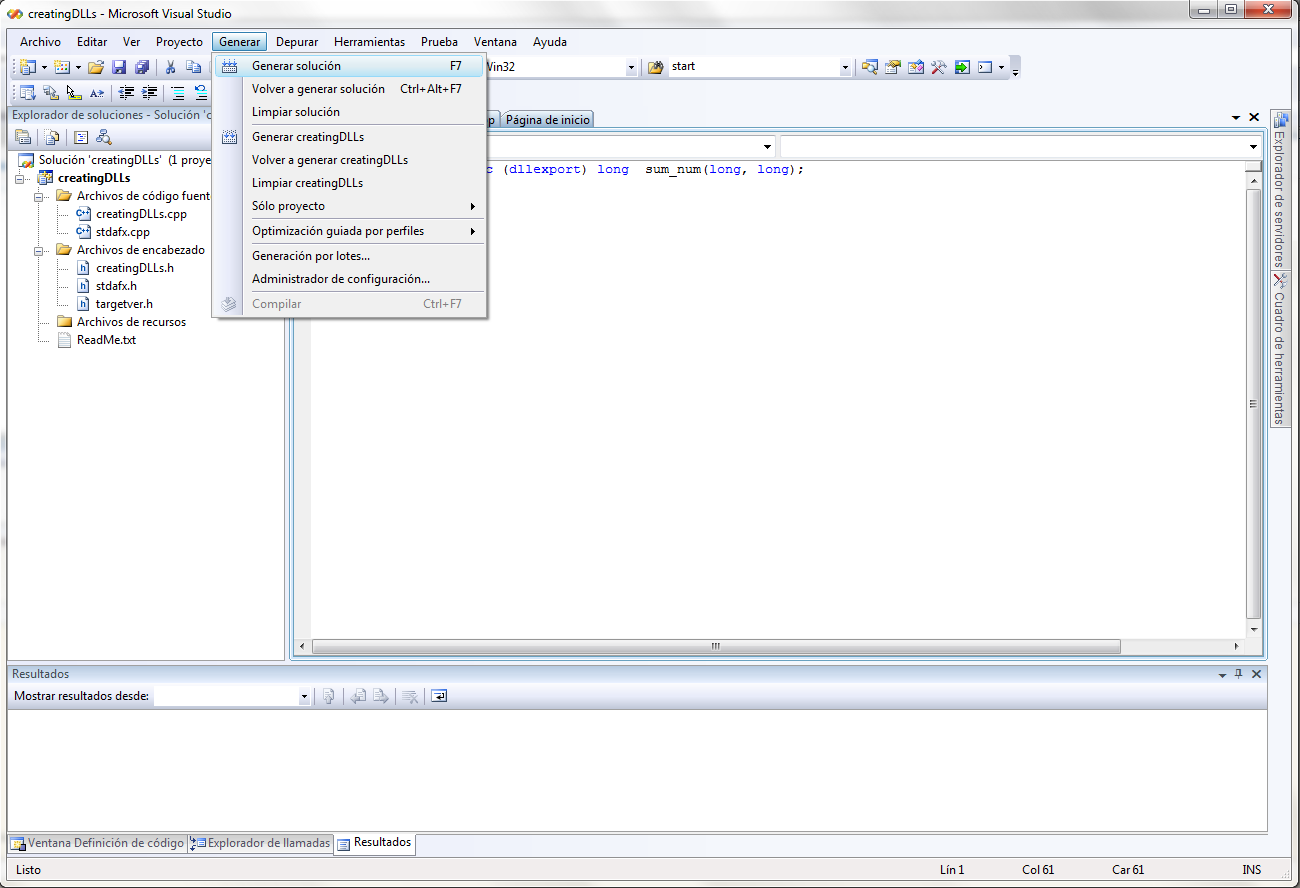Switch to 'Explorador de llamadas' tab
Image resolution: width=1300 pixels, height=888 pixels.
tap(260, 843)
